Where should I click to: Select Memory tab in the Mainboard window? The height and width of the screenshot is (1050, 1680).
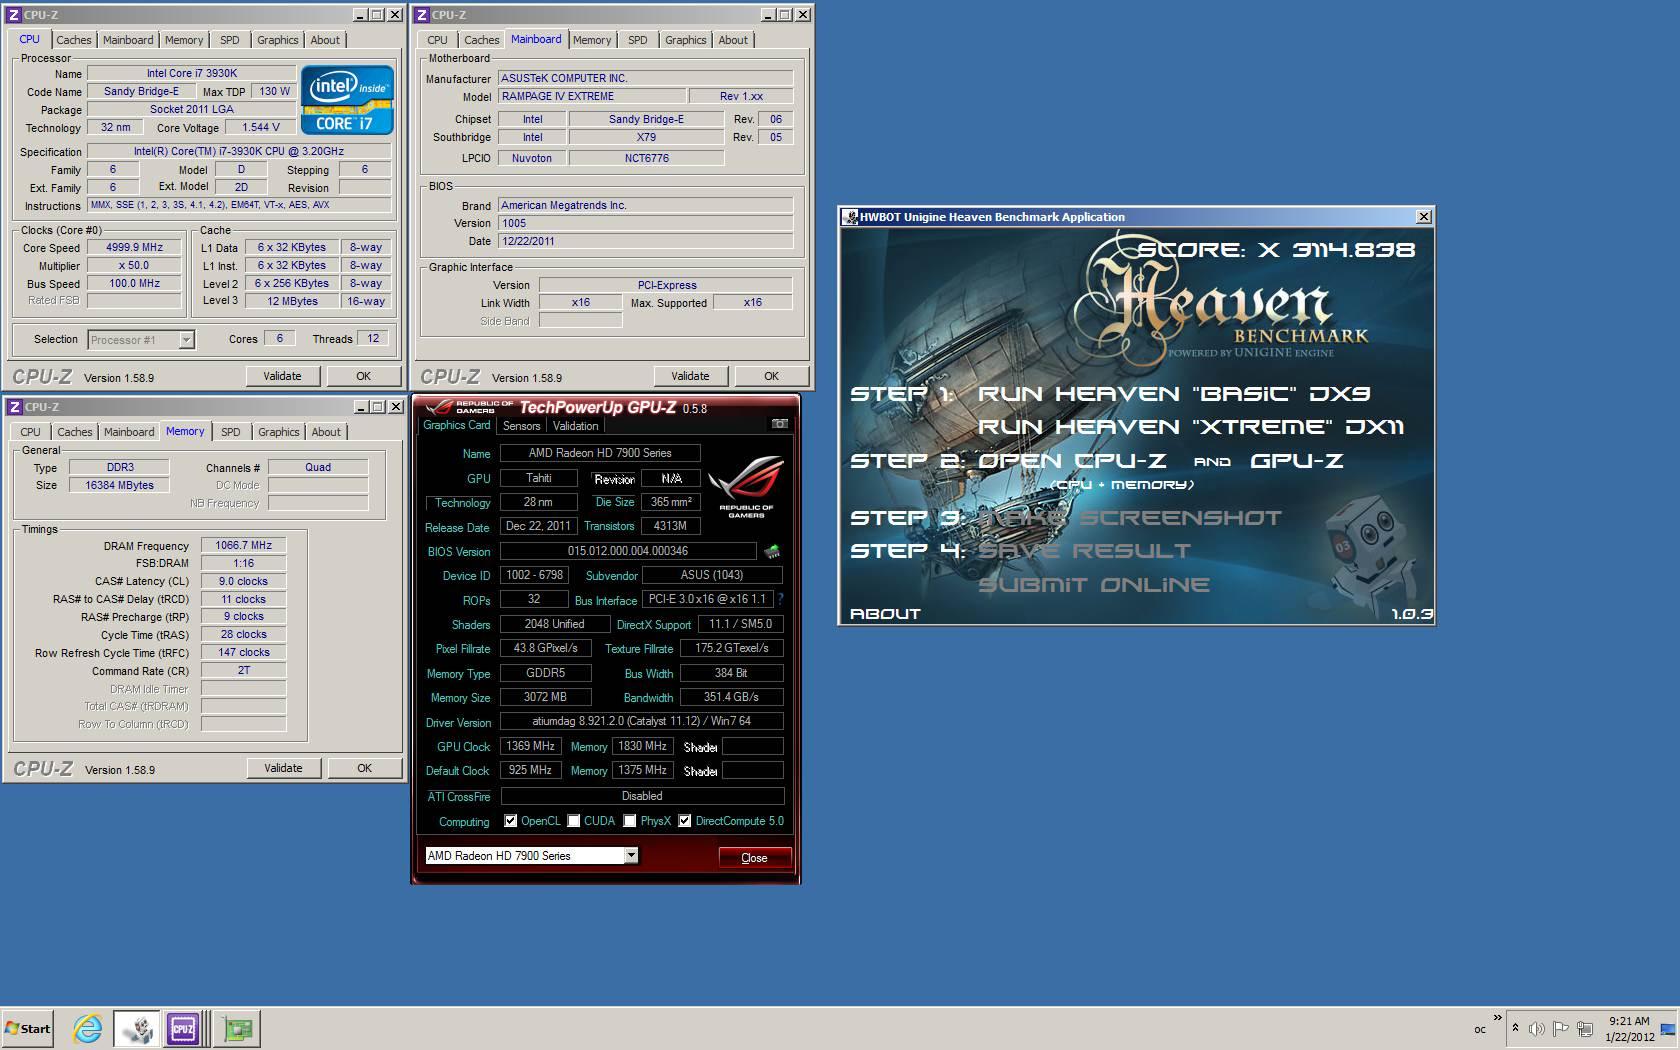click(x=592, y=40)
